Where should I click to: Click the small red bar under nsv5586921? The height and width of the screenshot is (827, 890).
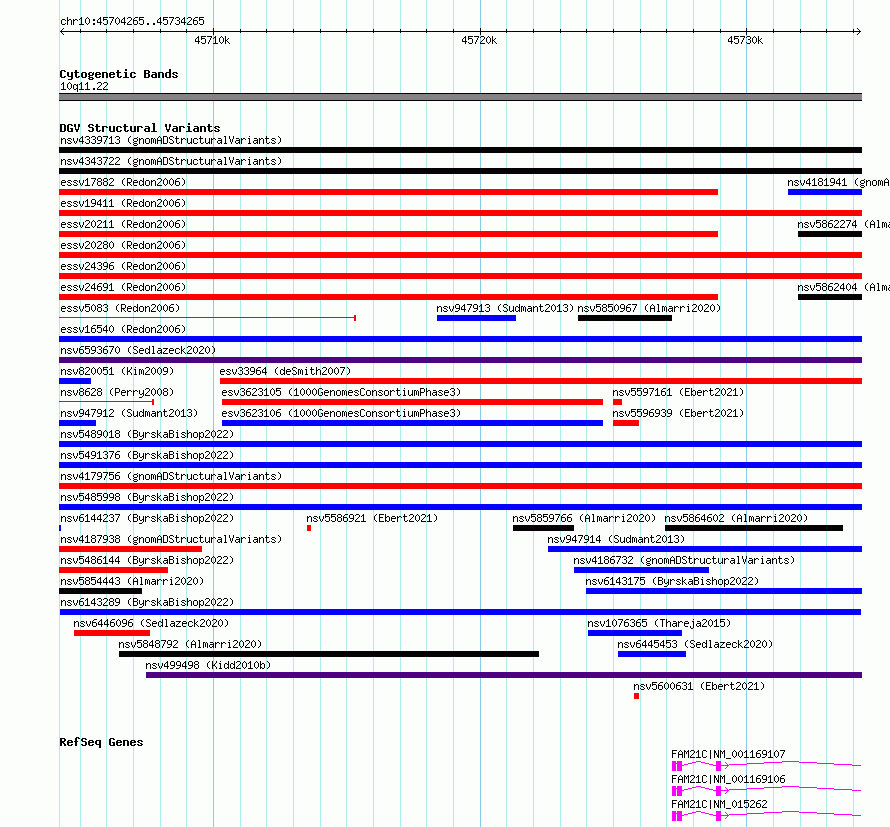click(309, 528)
